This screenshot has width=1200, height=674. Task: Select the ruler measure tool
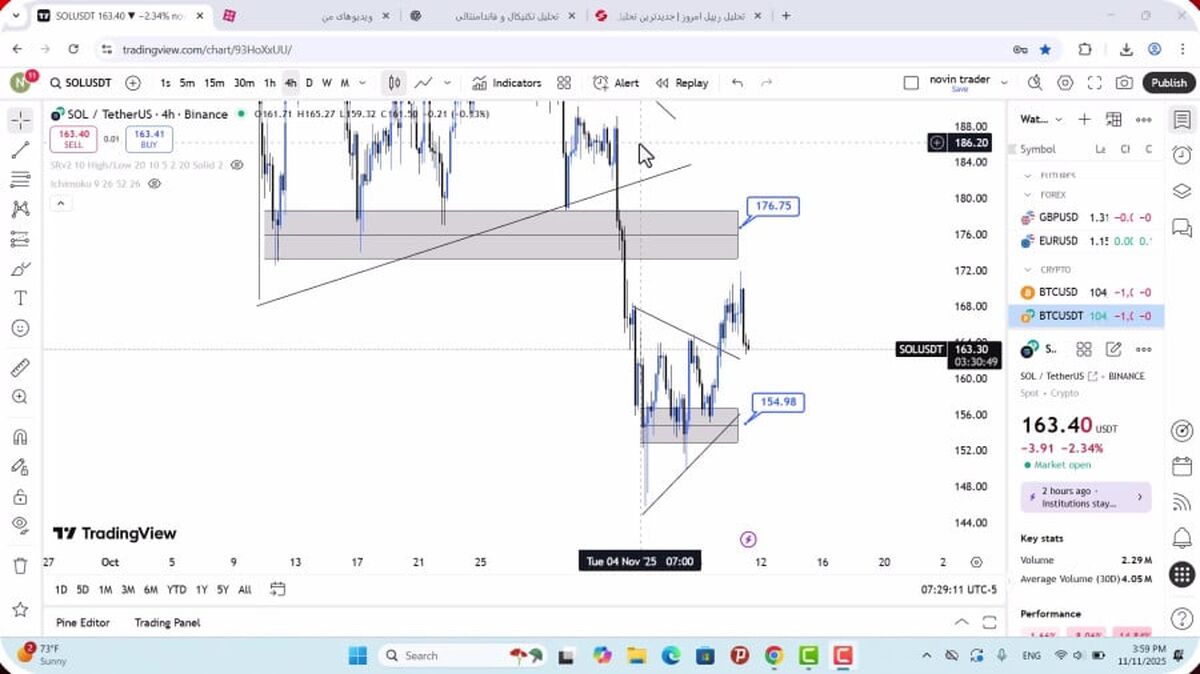click(20, 367)
